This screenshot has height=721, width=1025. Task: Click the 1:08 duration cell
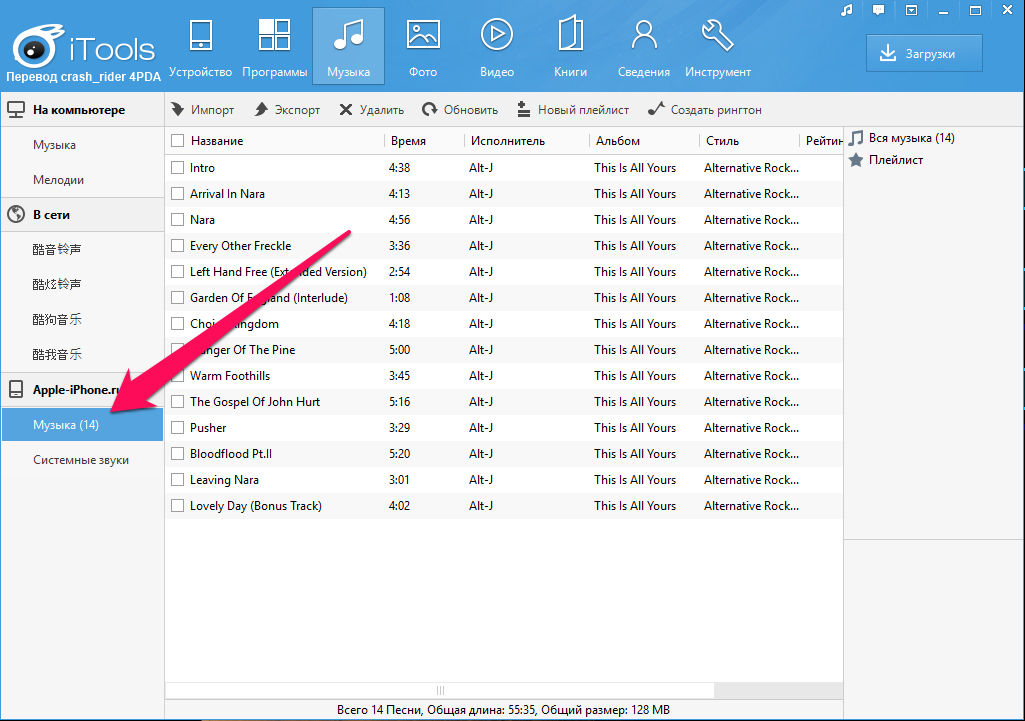click(x=399, y=298)
